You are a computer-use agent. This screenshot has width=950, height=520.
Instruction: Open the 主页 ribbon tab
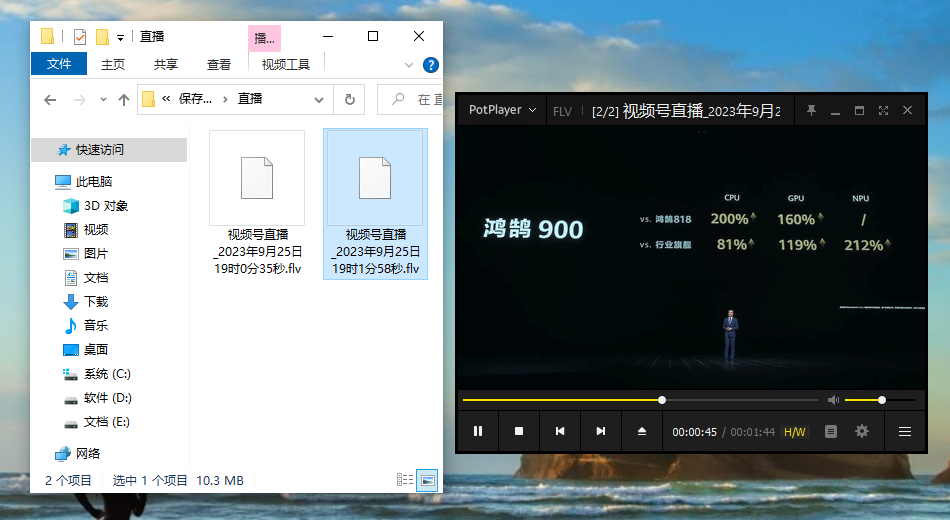click(x=113, y=64)
